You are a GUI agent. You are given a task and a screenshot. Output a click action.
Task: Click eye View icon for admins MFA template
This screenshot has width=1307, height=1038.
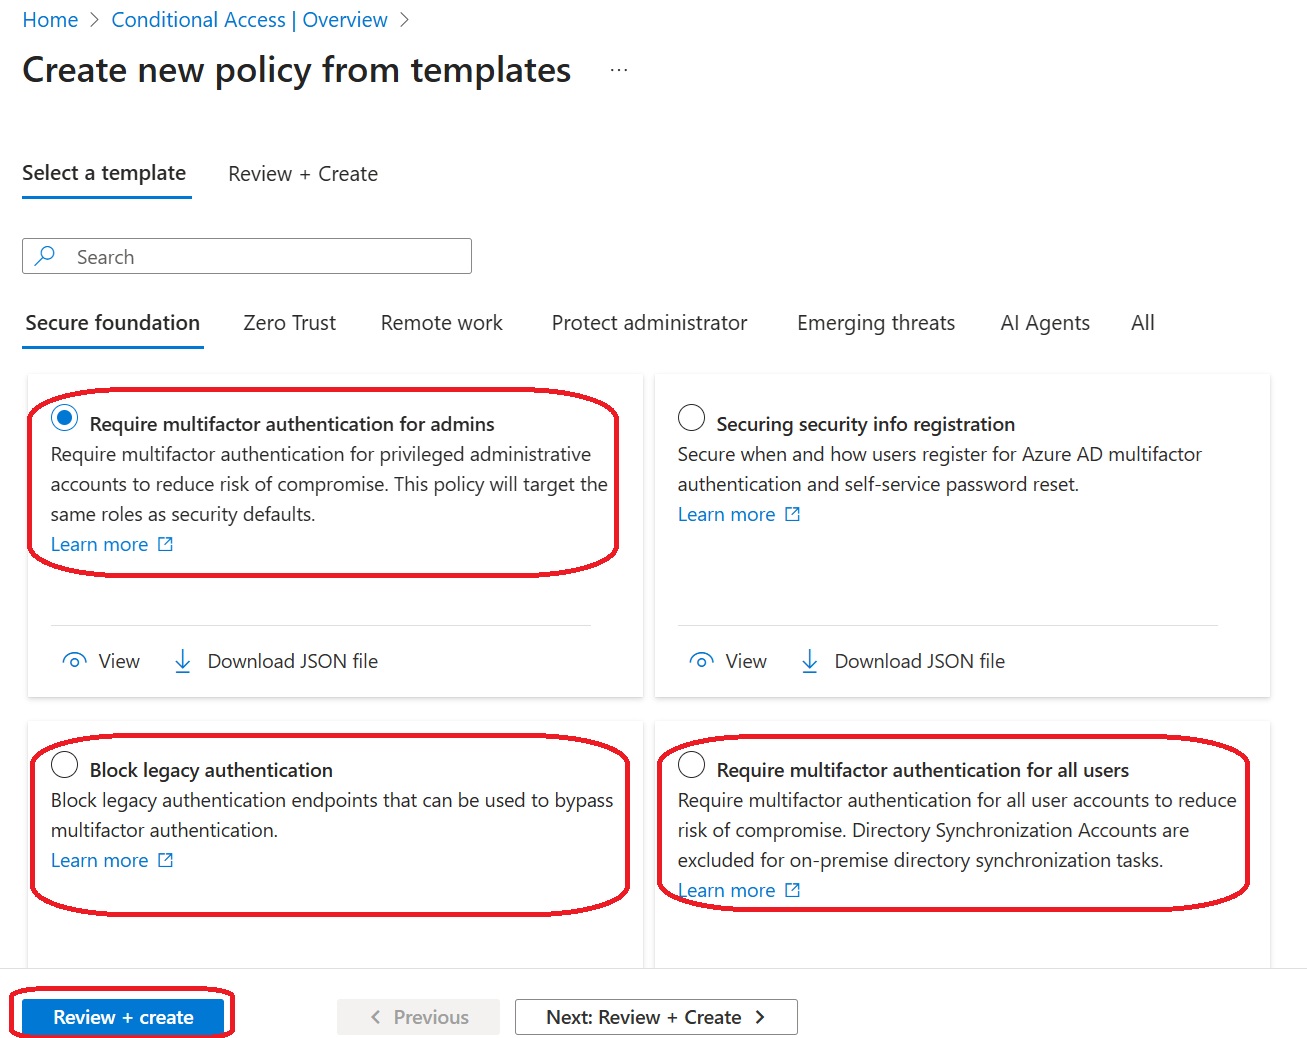75,661
